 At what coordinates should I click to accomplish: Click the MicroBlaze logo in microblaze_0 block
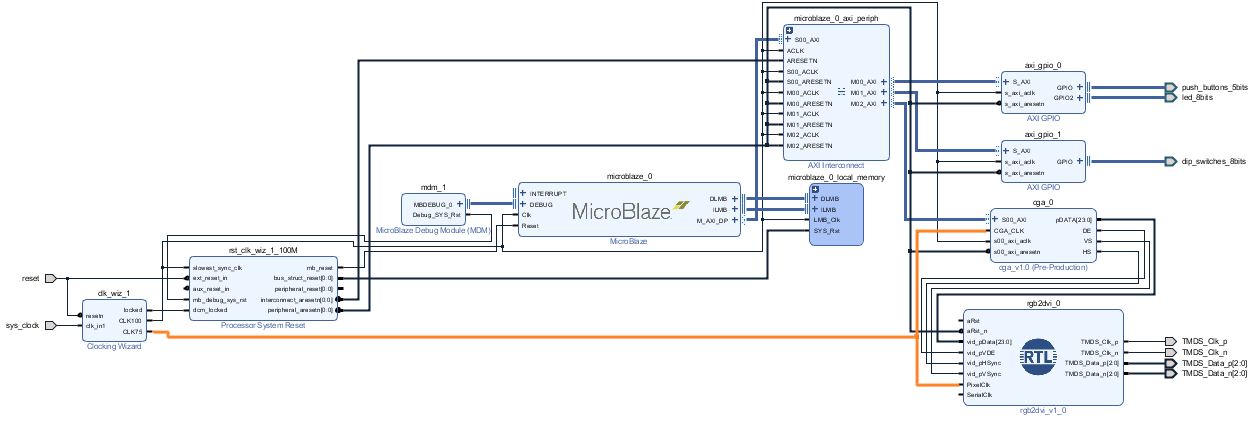point(630,210)
